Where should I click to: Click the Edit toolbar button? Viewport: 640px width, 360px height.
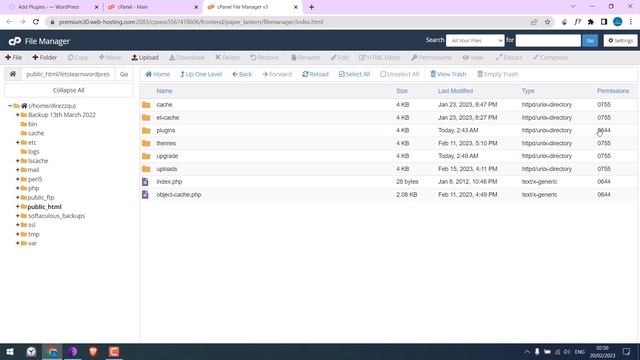[340, 58]
